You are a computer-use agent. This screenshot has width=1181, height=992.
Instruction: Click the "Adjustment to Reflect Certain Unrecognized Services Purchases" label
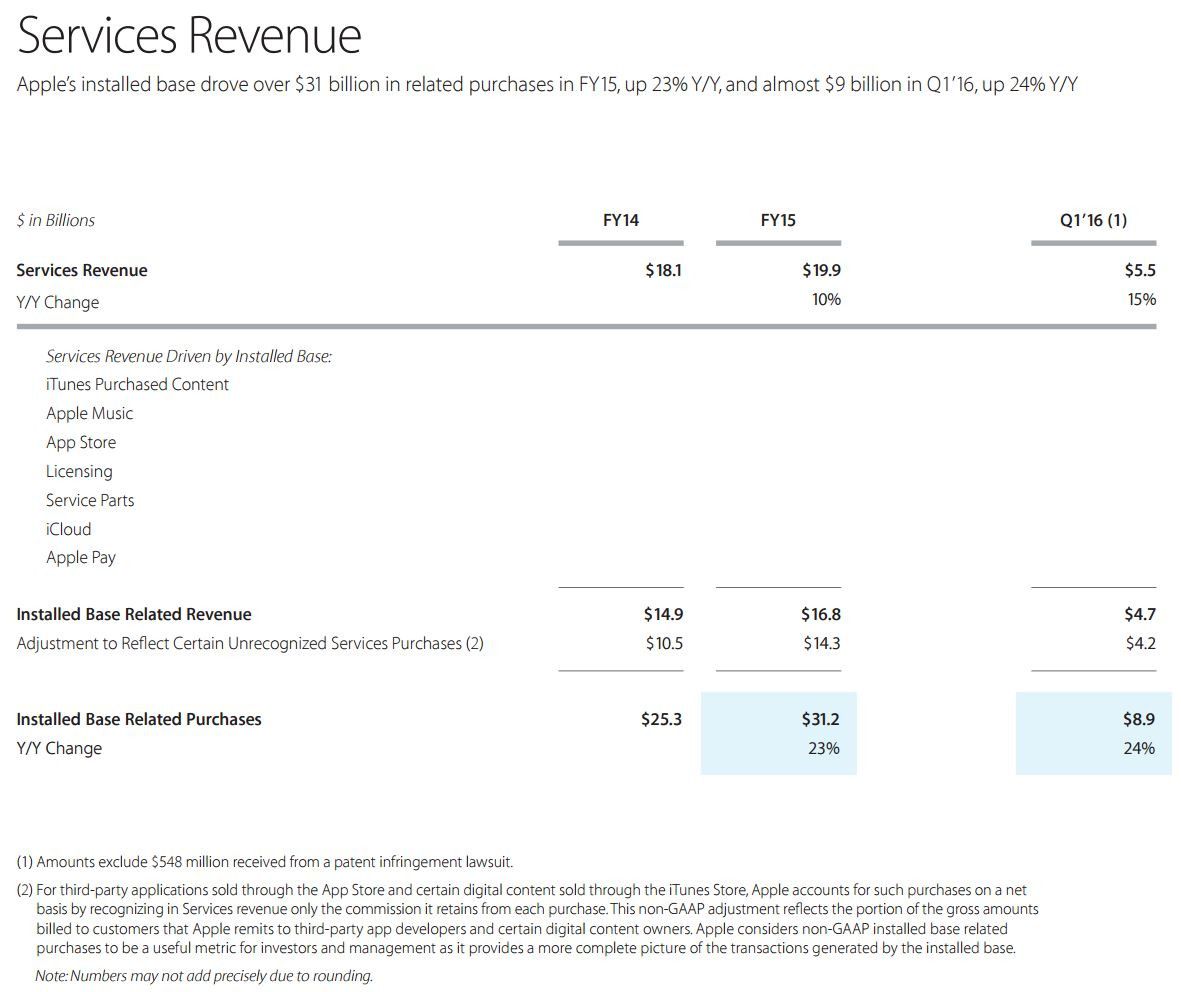coord(250,644)
